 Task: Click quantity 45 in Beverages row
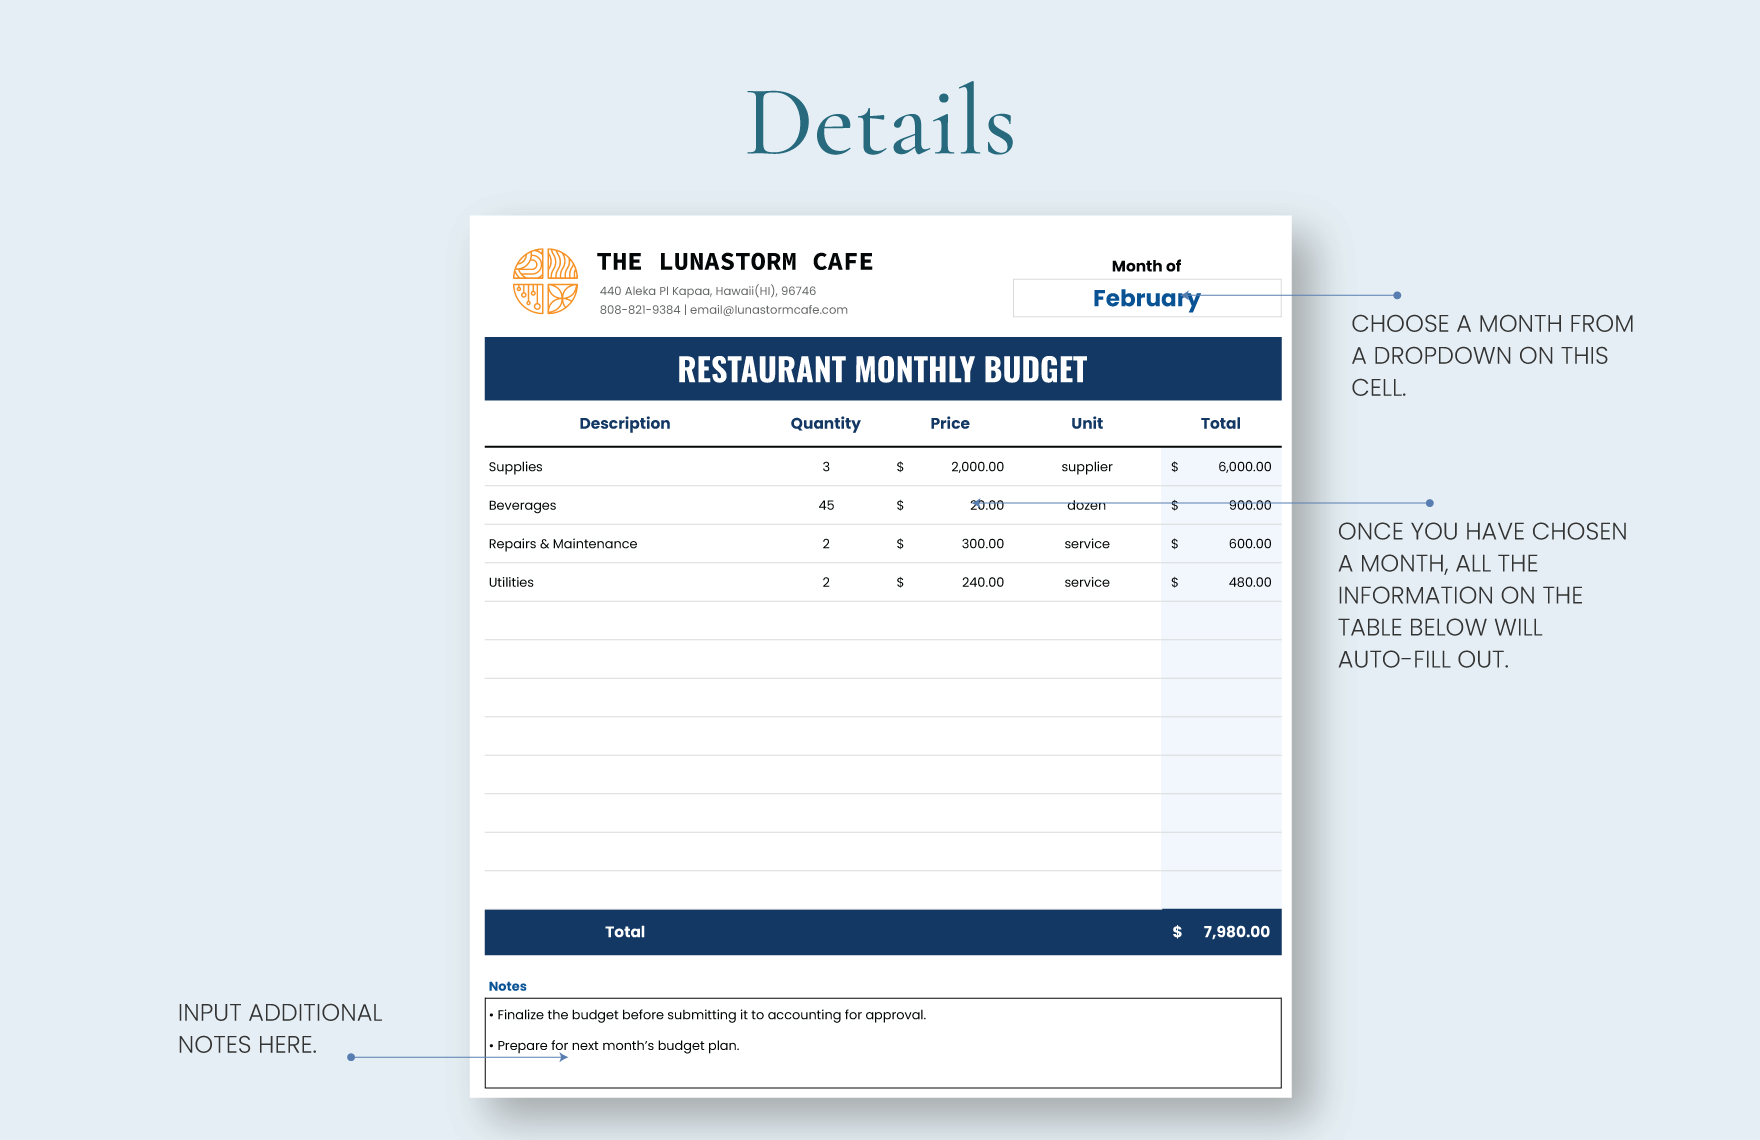(826, 505)
